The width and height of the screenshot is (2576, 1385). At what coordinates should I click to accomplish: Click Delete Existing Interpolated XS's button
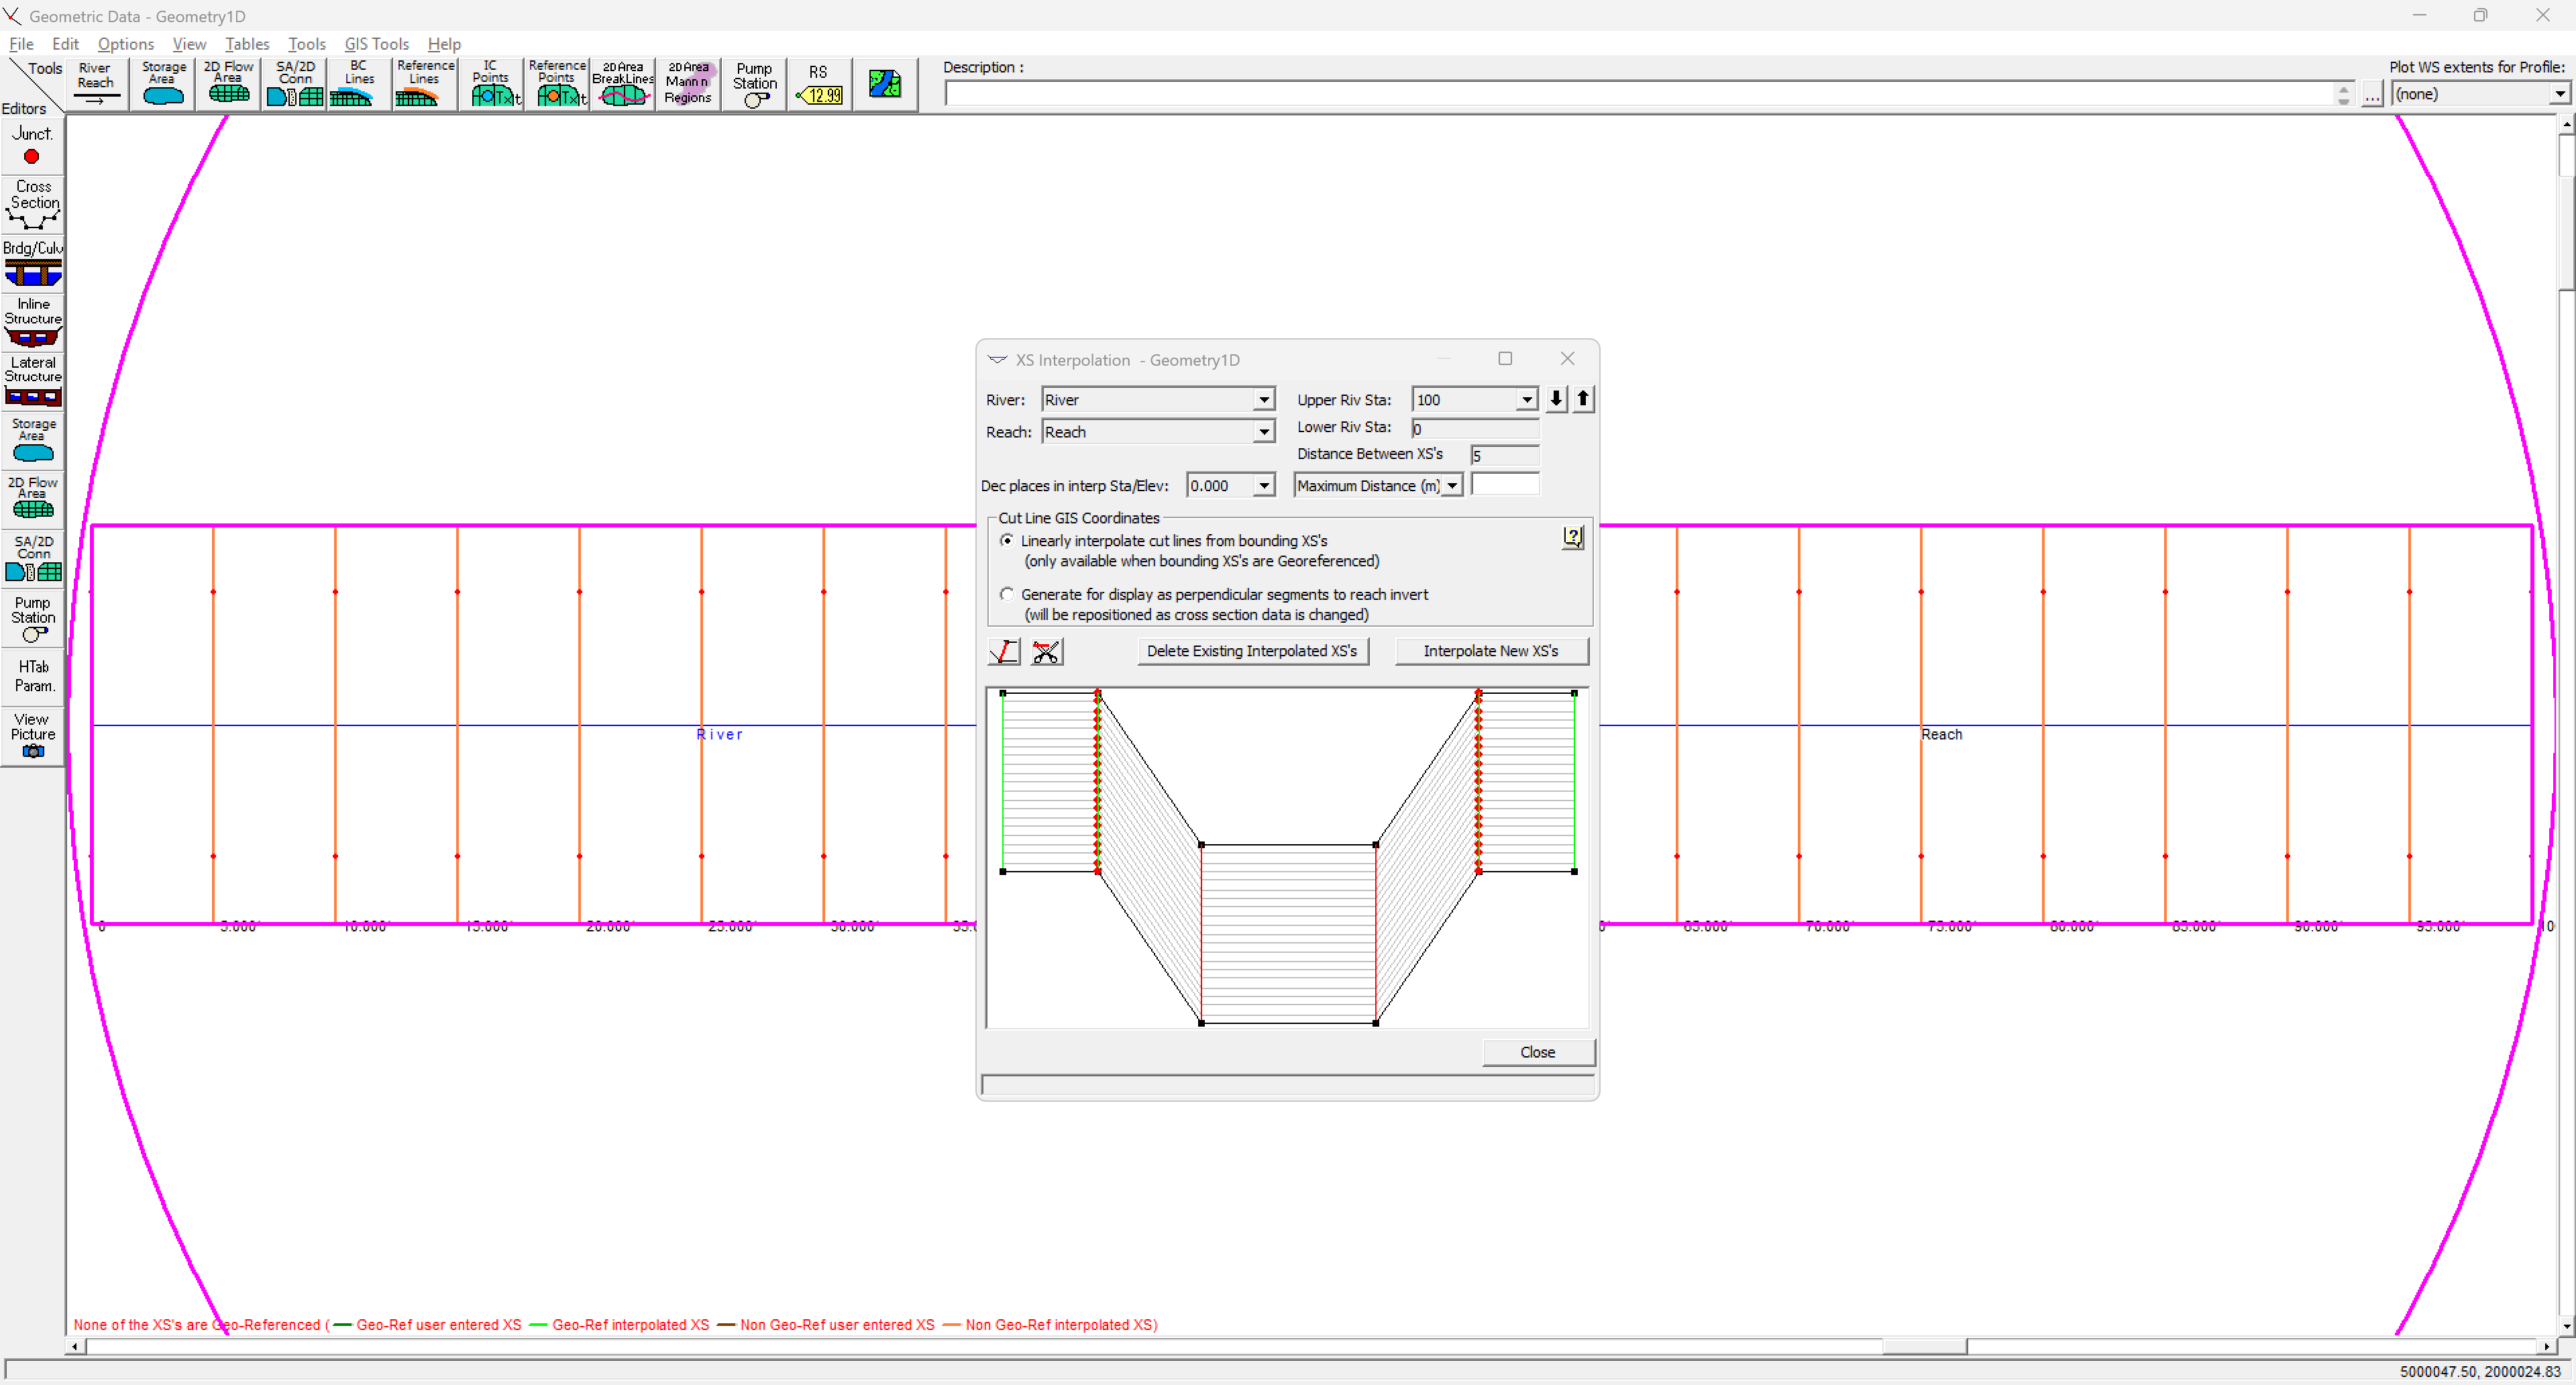click(x=1252, y=651)
